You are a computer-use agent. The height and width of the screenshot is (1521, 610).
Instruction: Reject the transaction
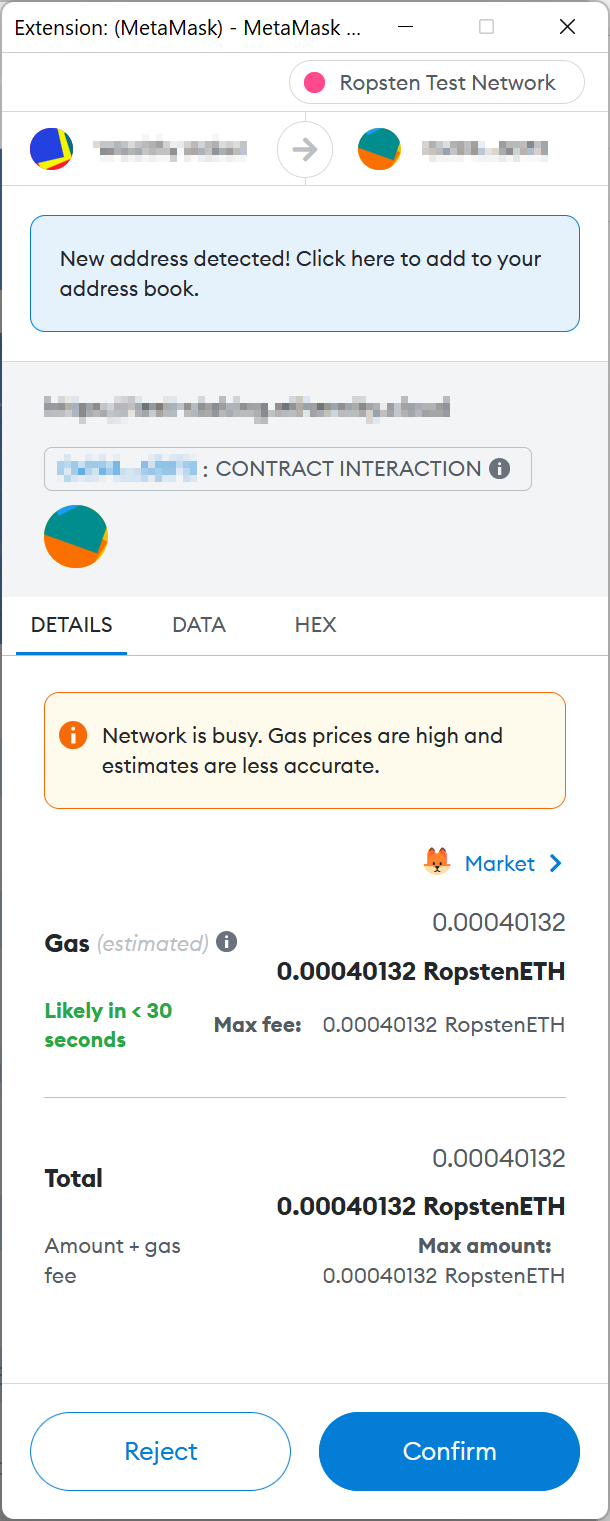coord(161,1451)
